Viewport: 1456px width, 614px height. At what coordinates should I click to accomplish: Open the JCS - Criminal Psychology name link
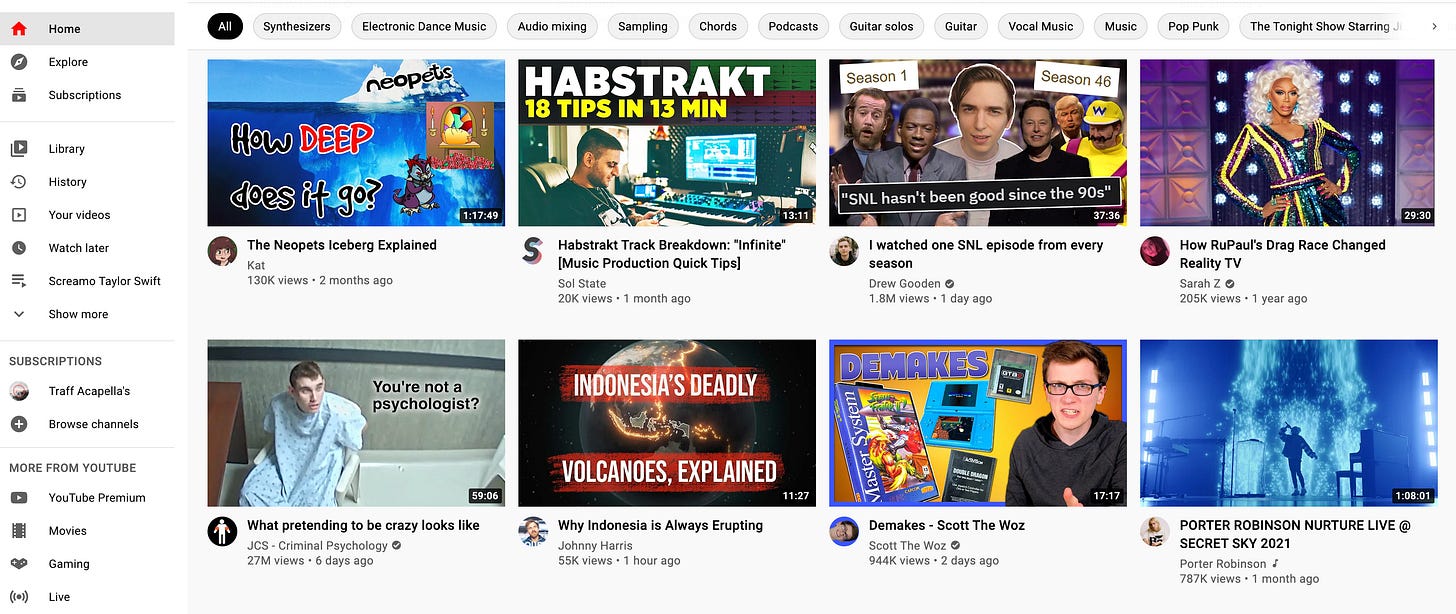click(317, 546)
